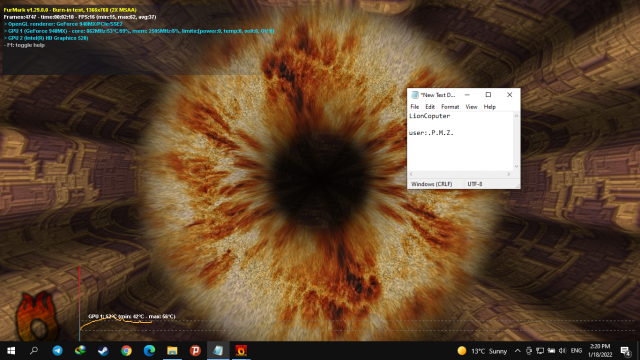This screenshot has height=360, width=640.
Task: Click 'GPU 2 (Intel(R) HD Graphics 520)' line
Action: pos(46,38)
